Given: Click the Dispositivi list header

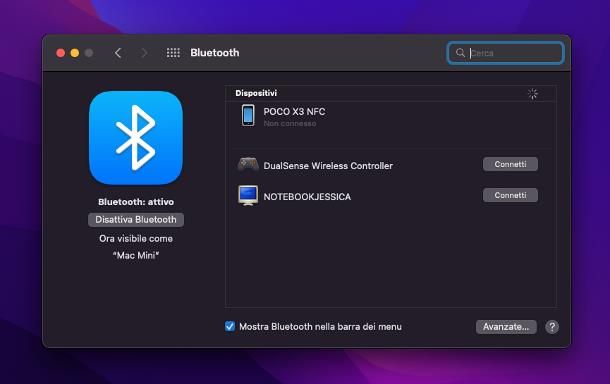Looking at the screenshot, I should [256, 93].
